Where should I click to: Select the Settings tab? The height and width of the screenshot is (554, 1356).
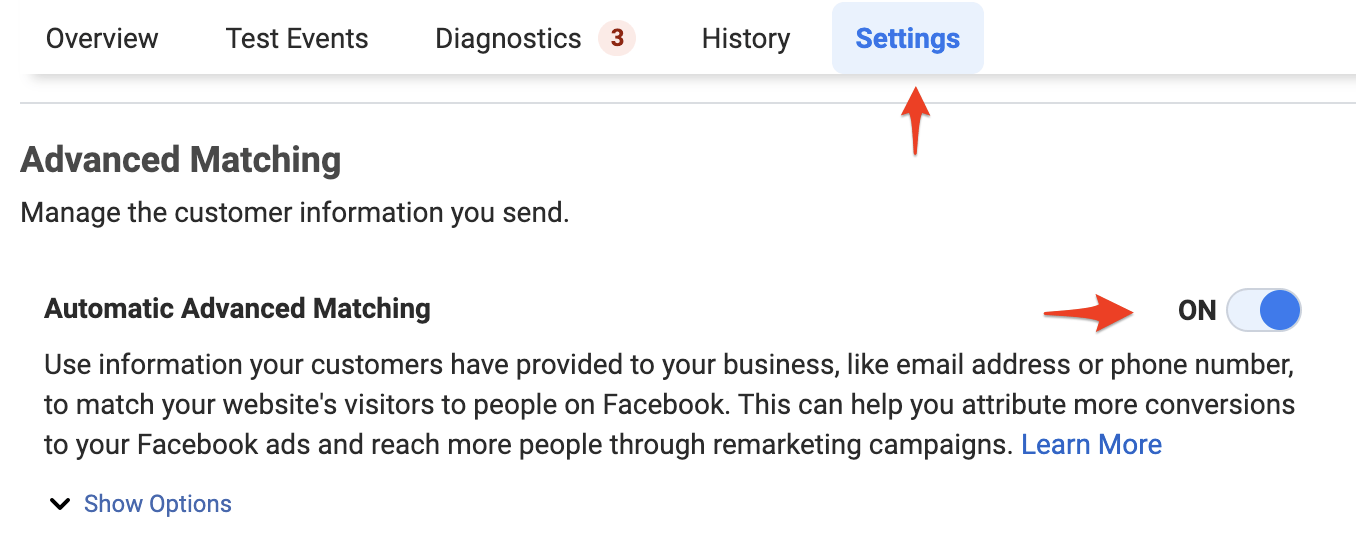pos(907,39)
